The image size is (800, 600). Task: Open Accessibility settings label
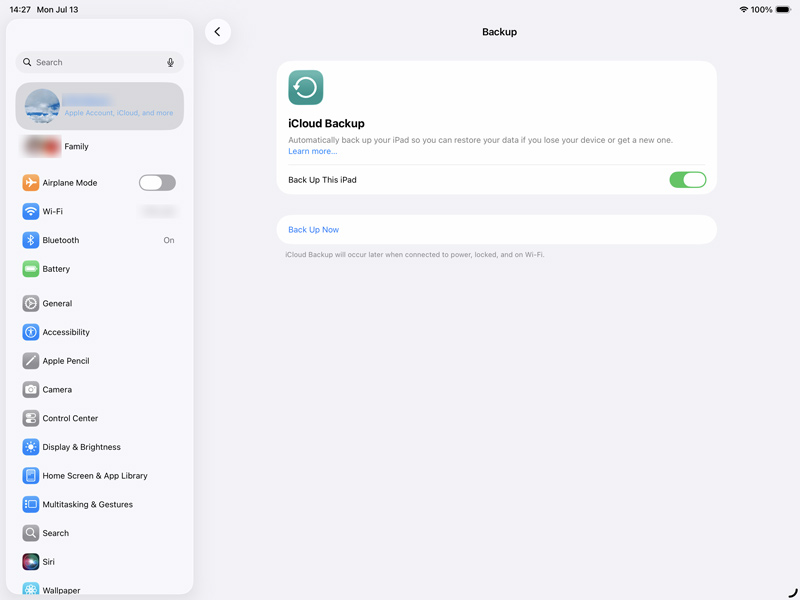point(66,332)
